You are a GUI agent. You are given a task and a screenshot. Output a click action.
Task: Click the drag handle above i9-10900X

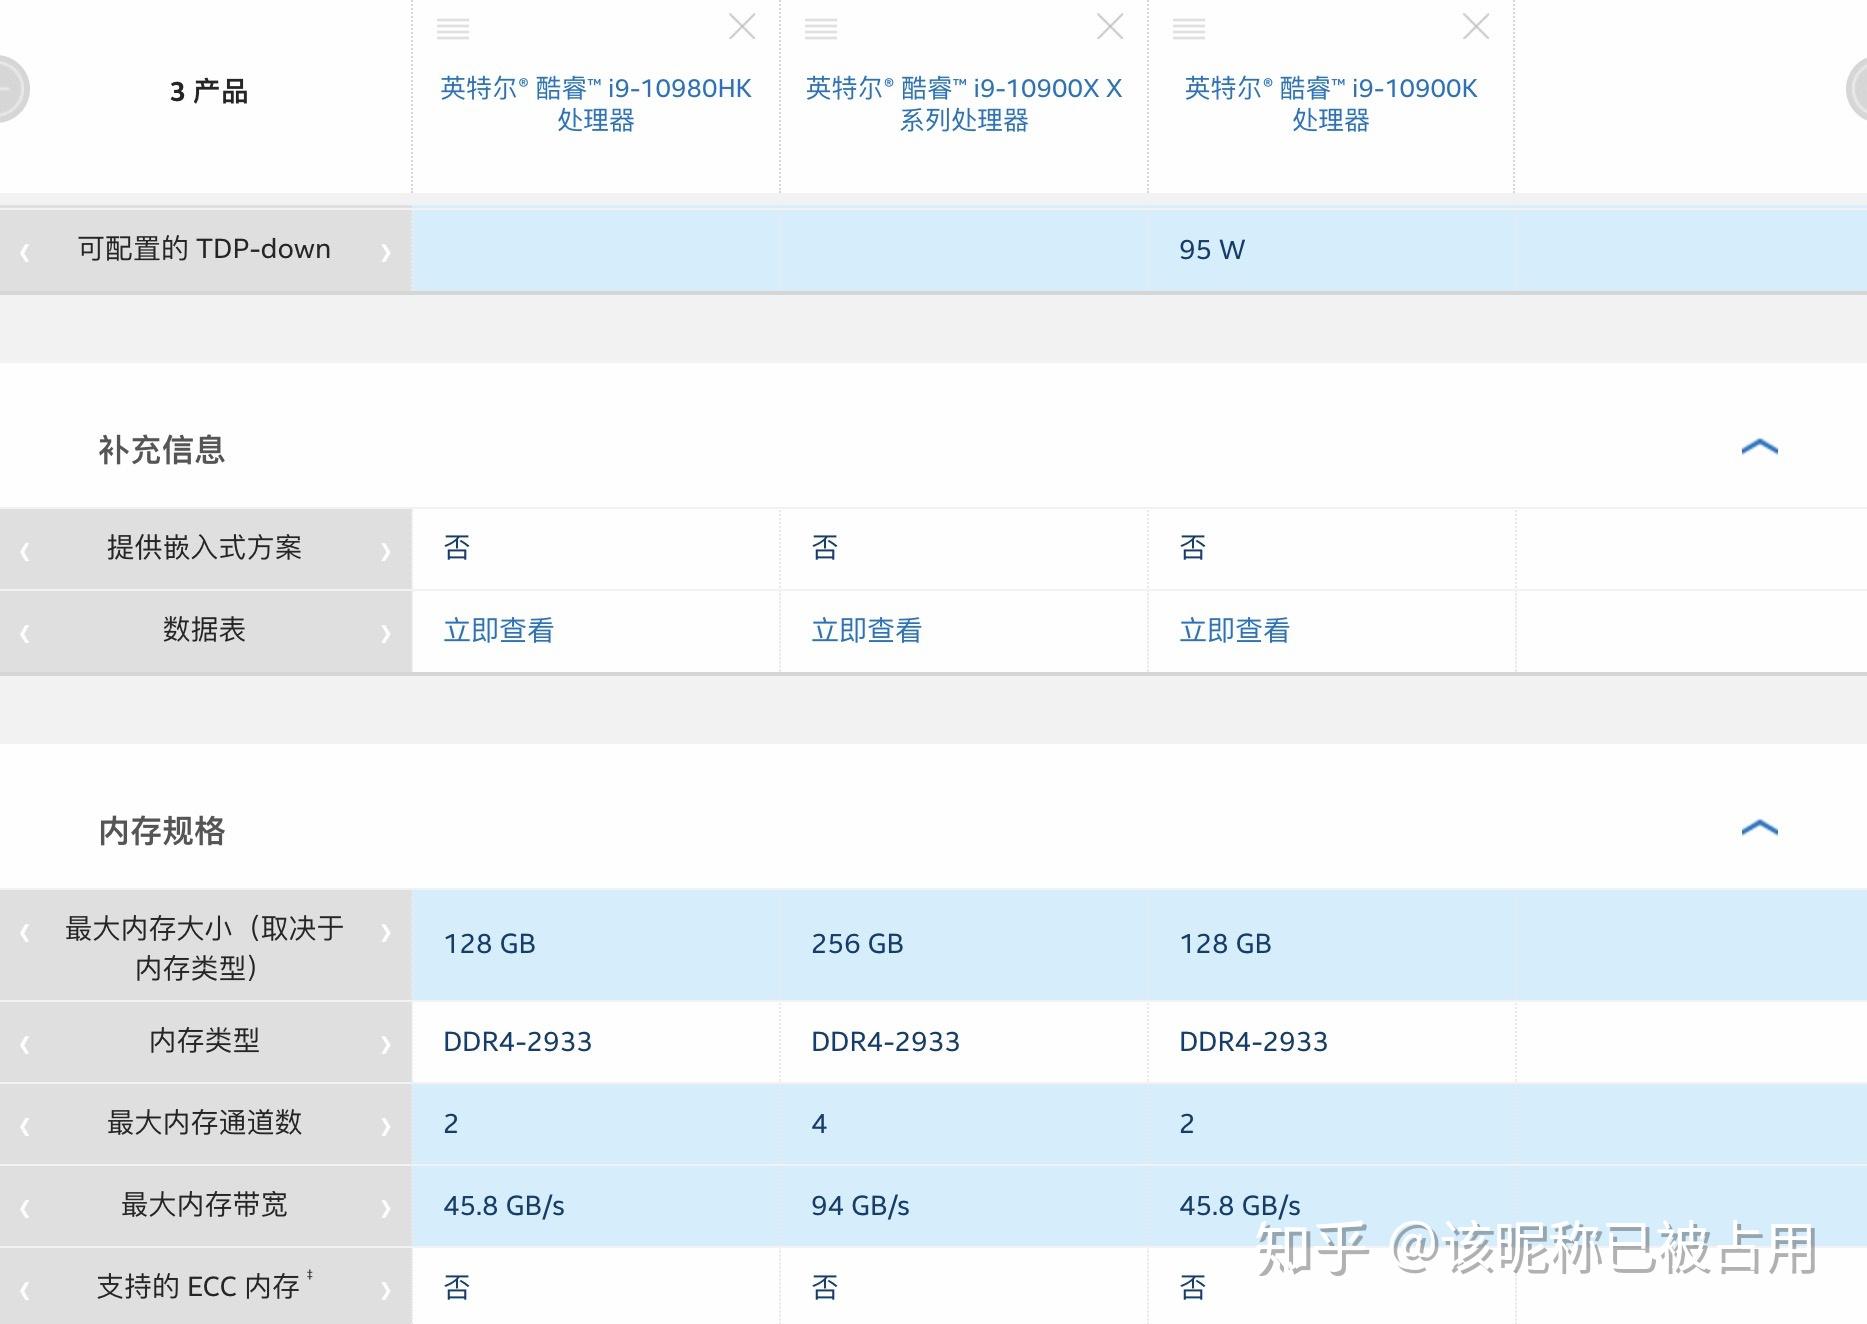pos(821,28)
